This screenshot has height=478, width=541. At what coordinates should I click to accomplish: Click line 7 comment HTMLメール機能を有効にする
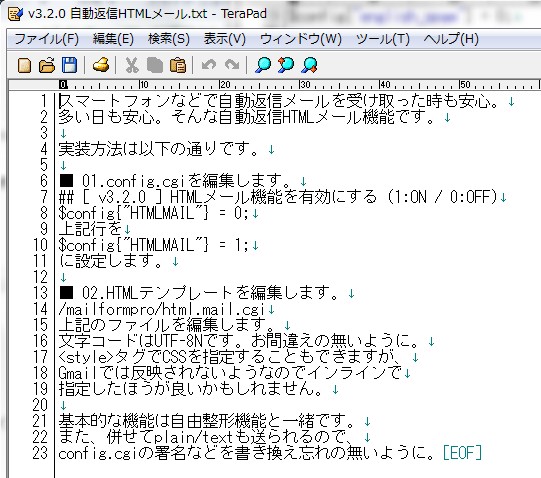click(274, 197)
